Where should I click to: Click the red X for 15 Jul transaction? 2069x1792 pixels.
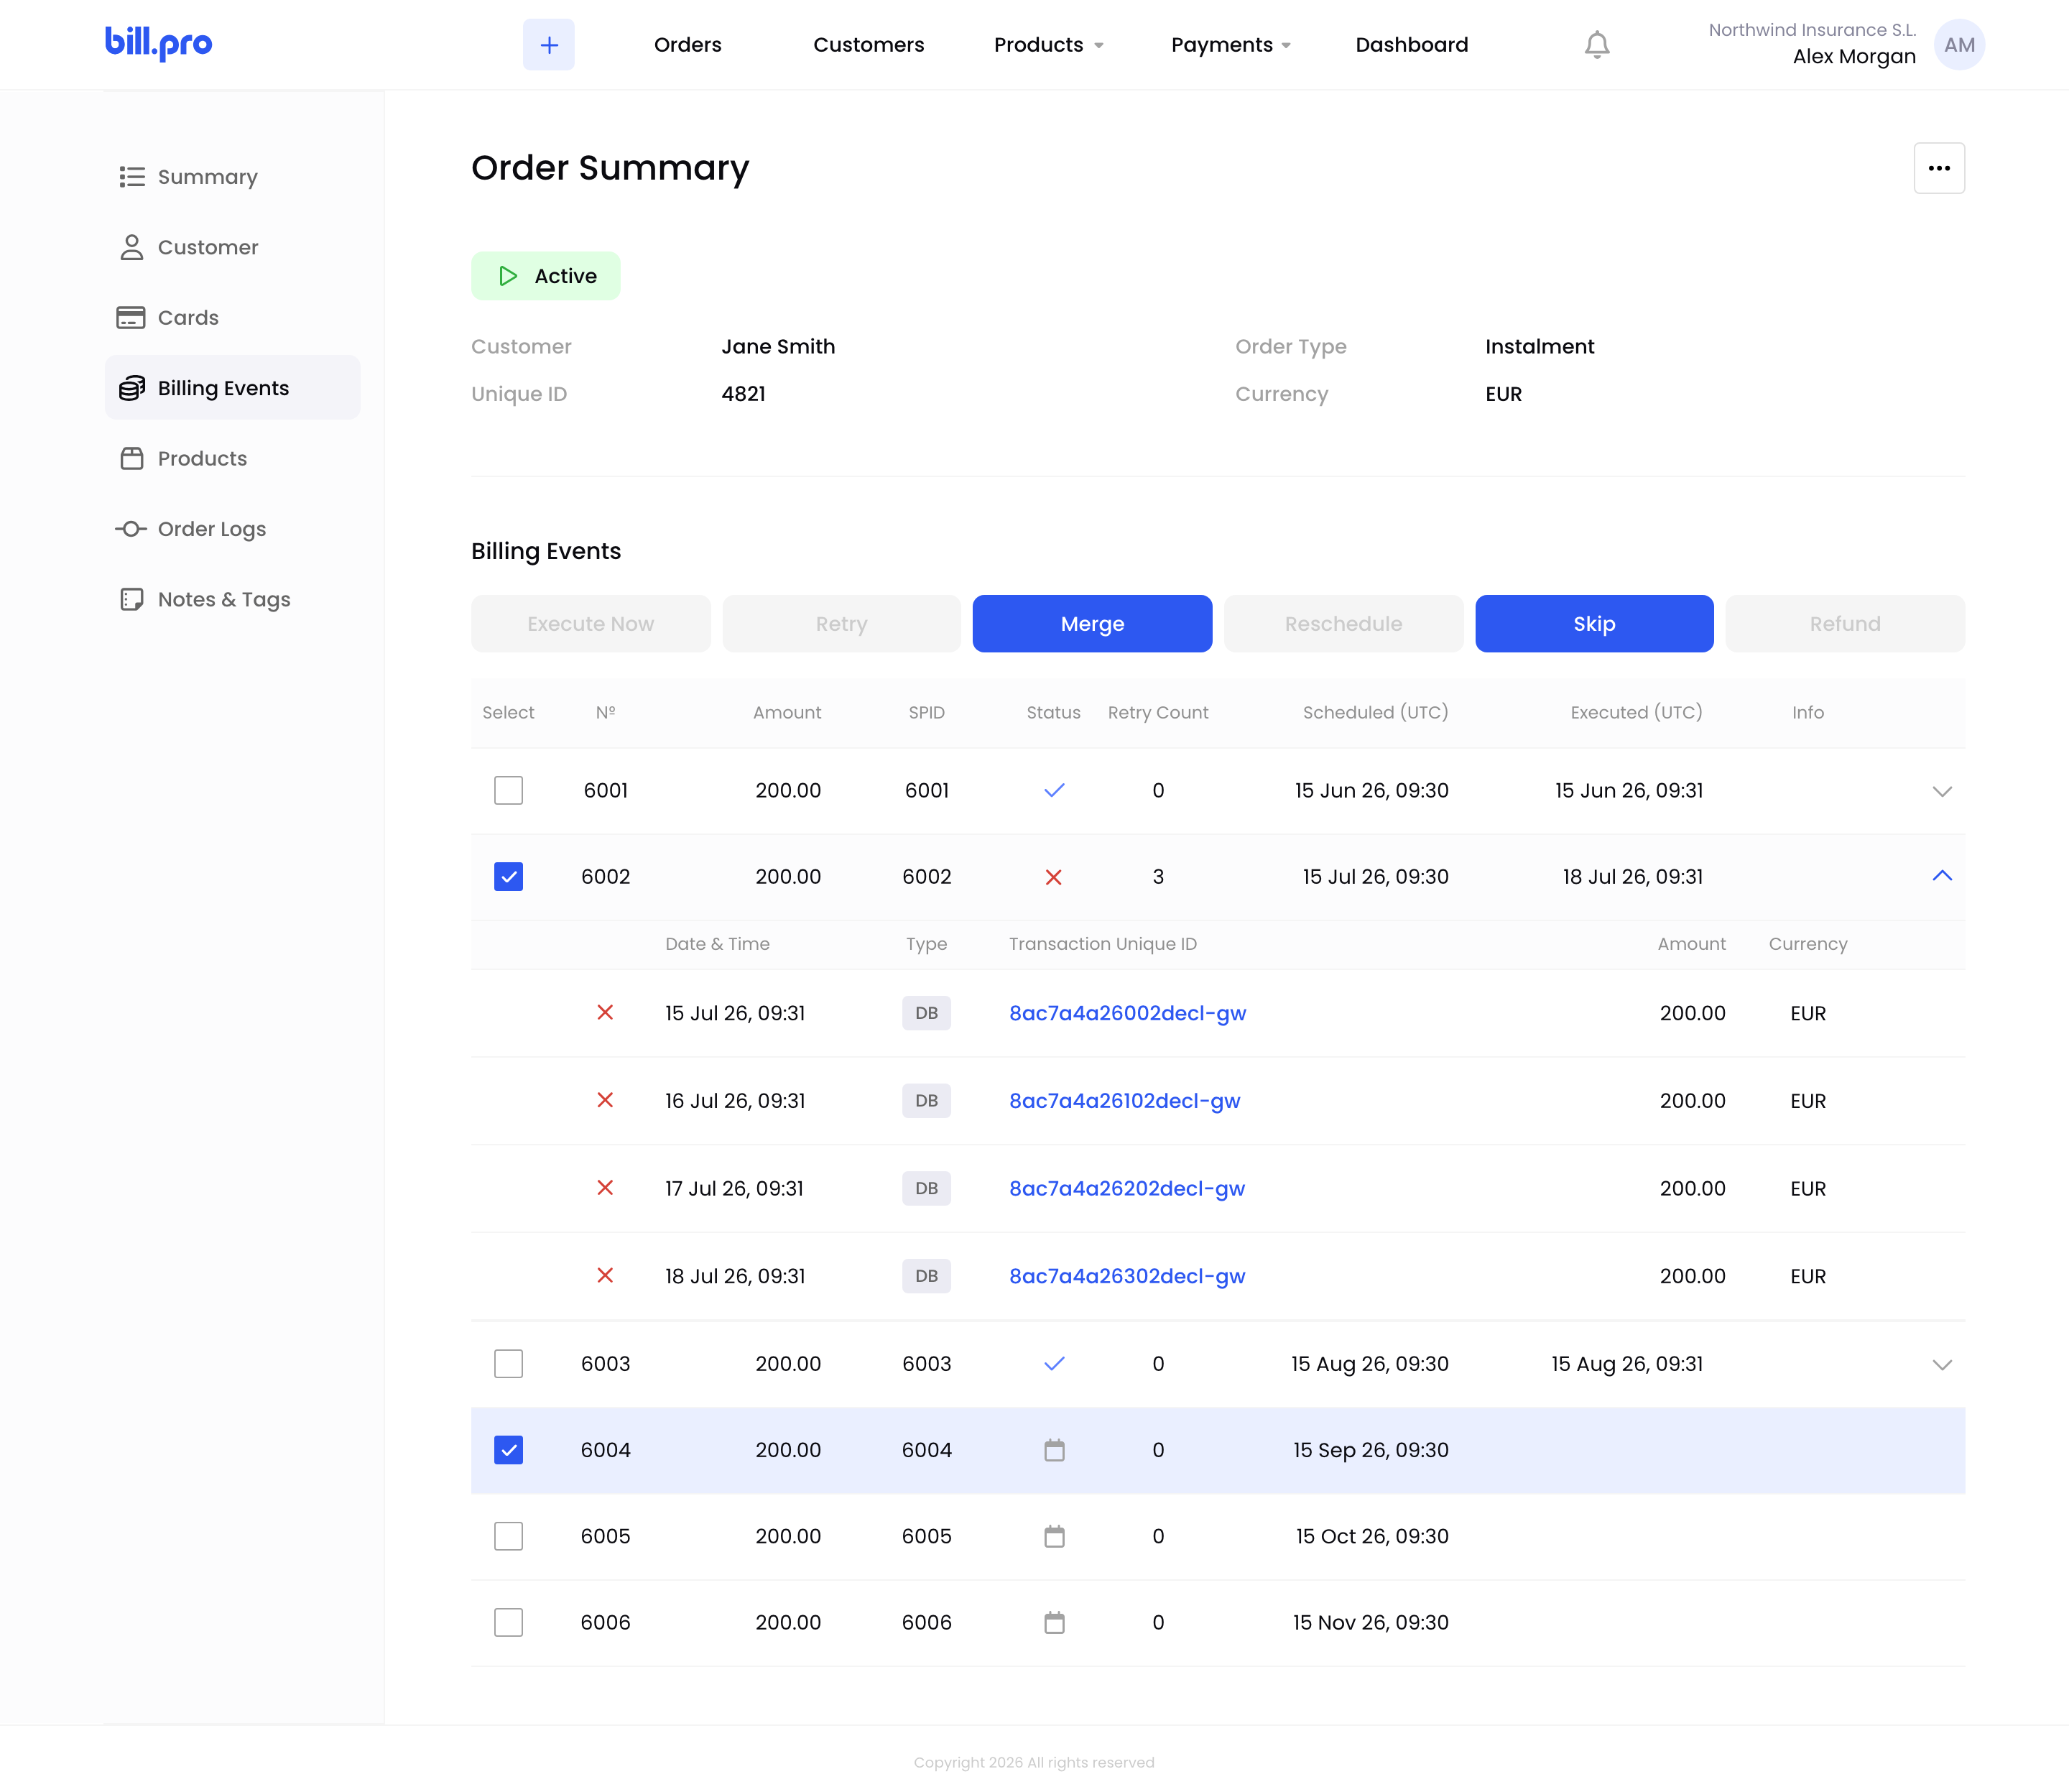pos(605,1013)
